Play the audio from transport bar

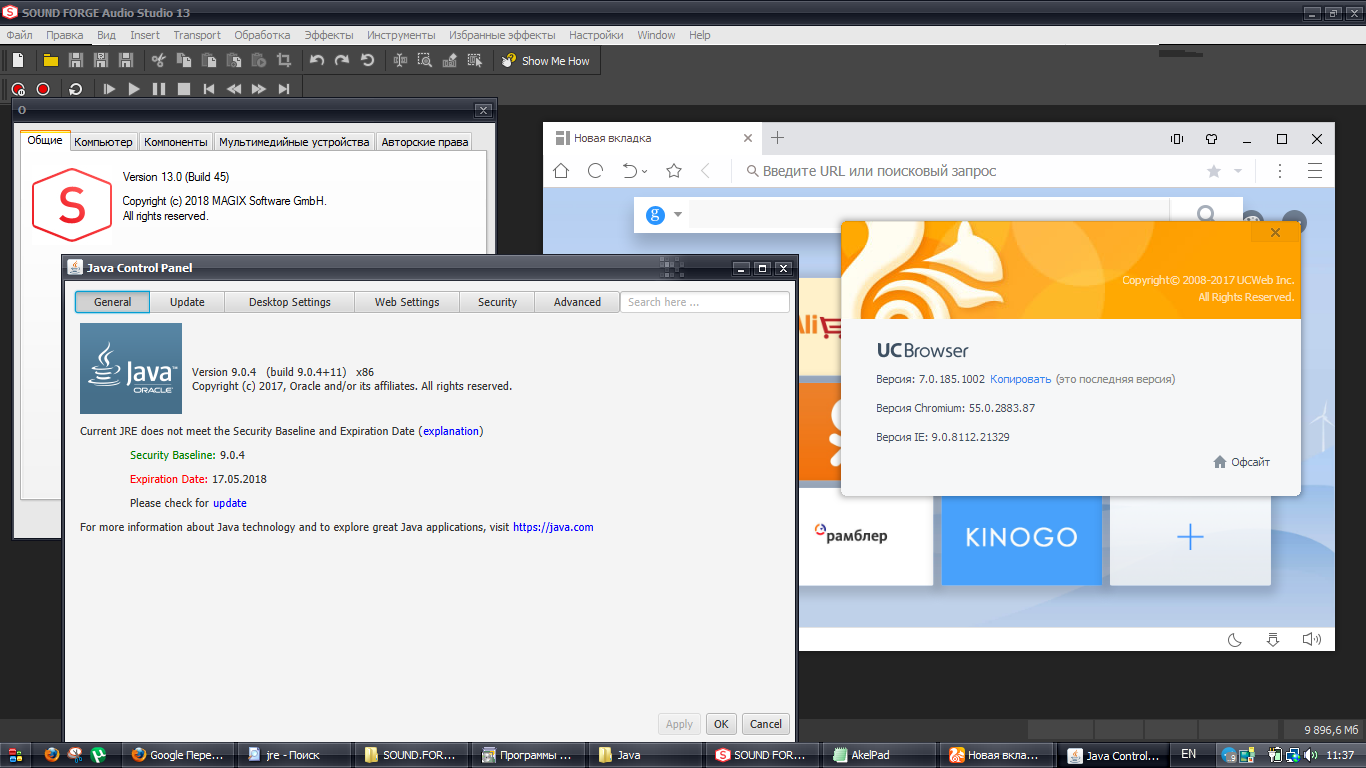[134, 89]
